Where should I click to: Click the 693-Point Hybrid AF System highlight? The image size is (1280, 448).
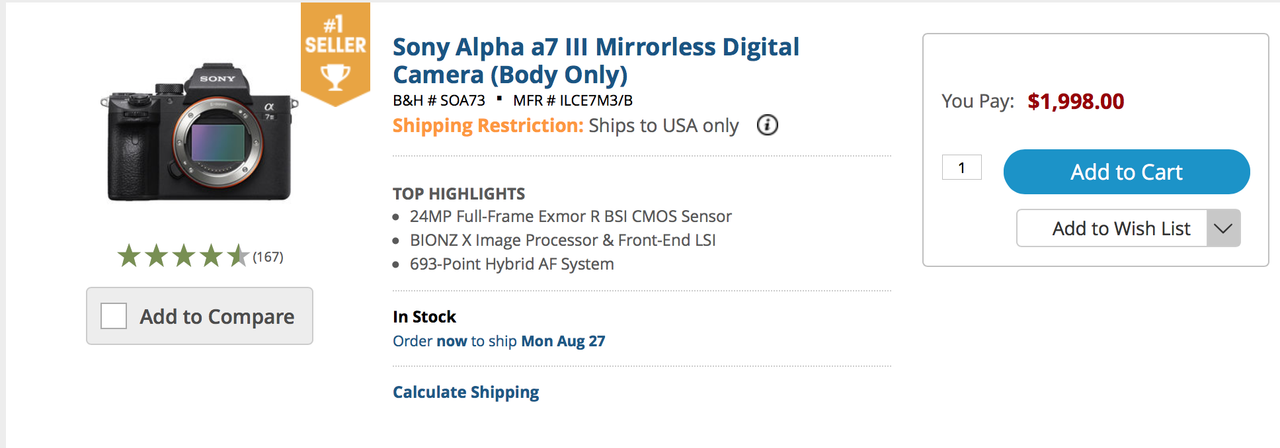[x=512, y=264]
